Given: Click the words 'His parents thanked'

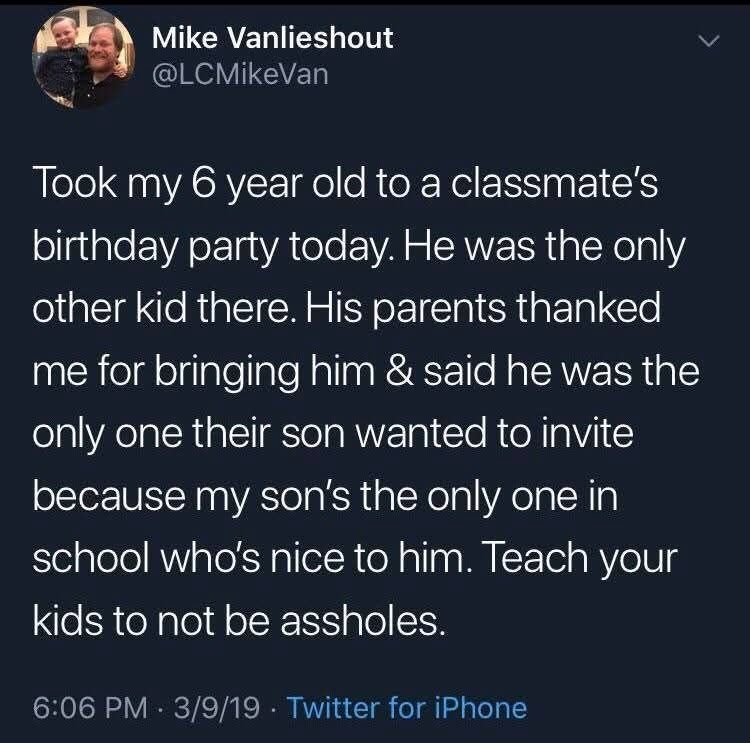Looking at the screenshot, I should tap(484, 309).
